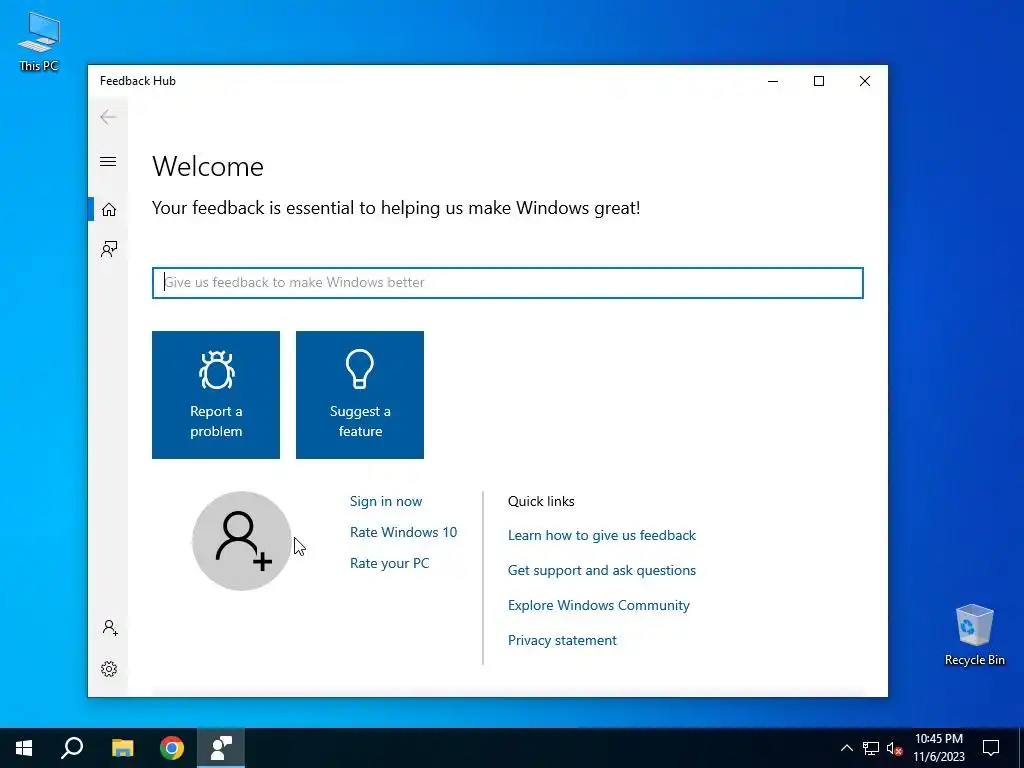Focus the feedback search box
Viewport: 1024px width, 768px height.
[507, 283]
